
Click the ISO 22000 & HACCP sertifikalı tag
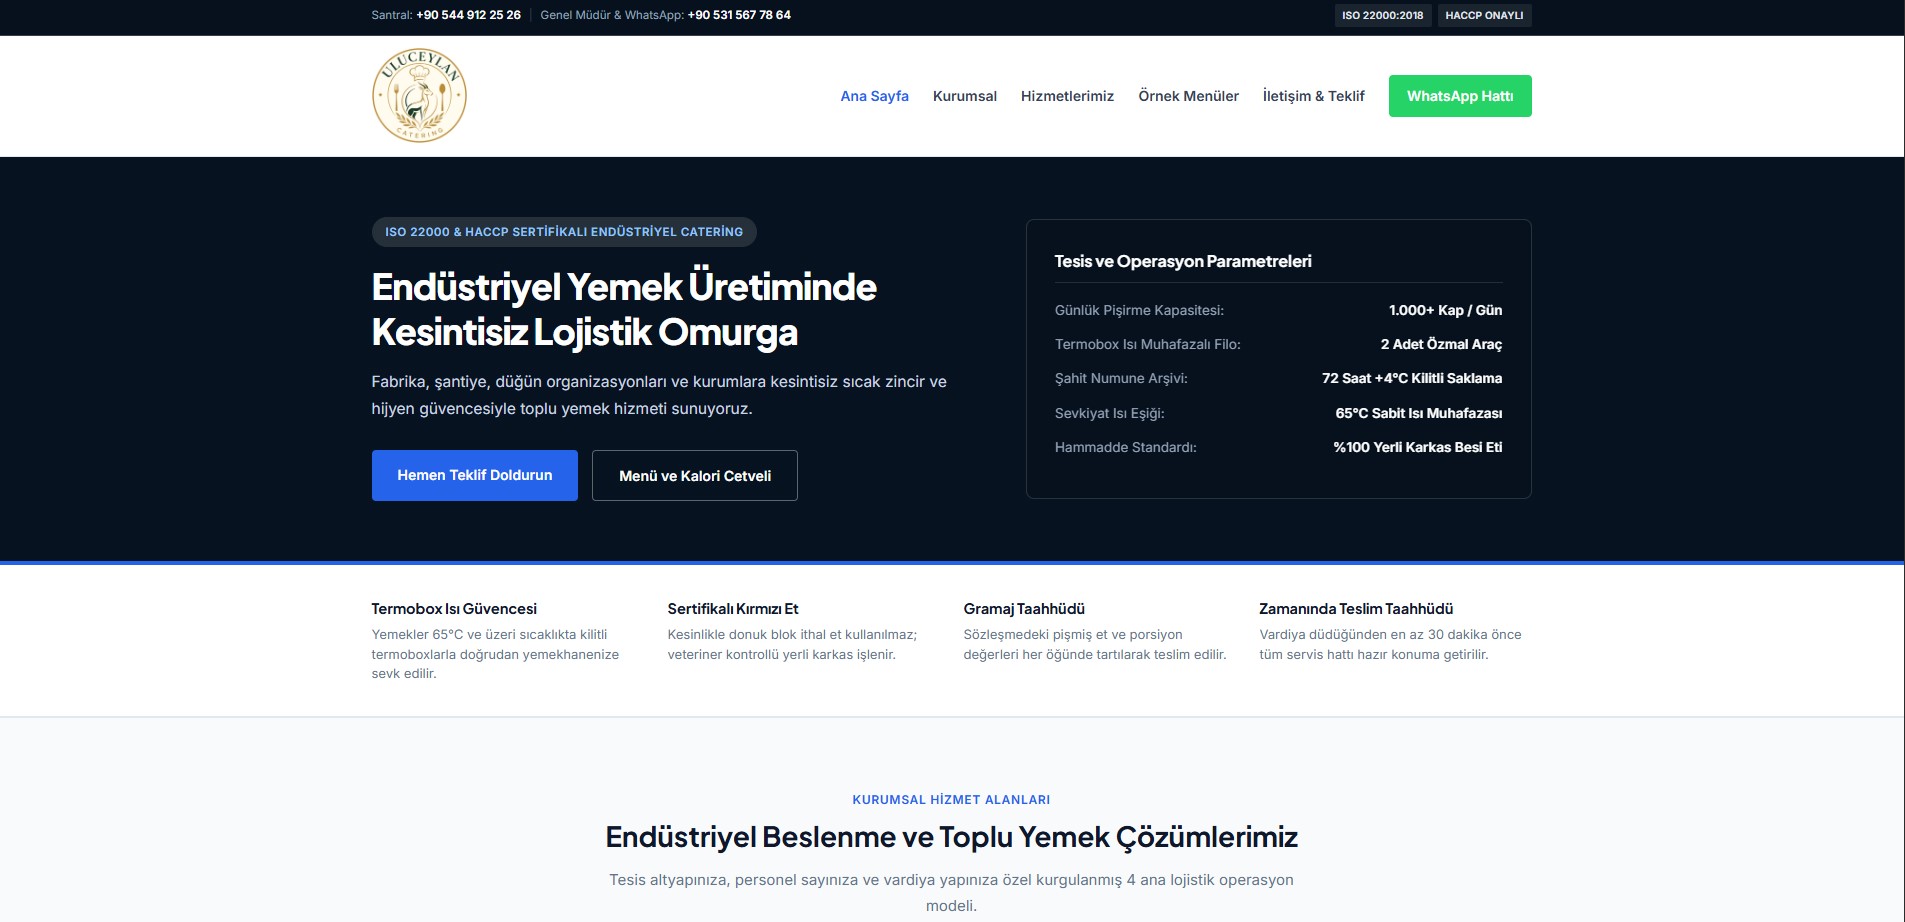564,232
